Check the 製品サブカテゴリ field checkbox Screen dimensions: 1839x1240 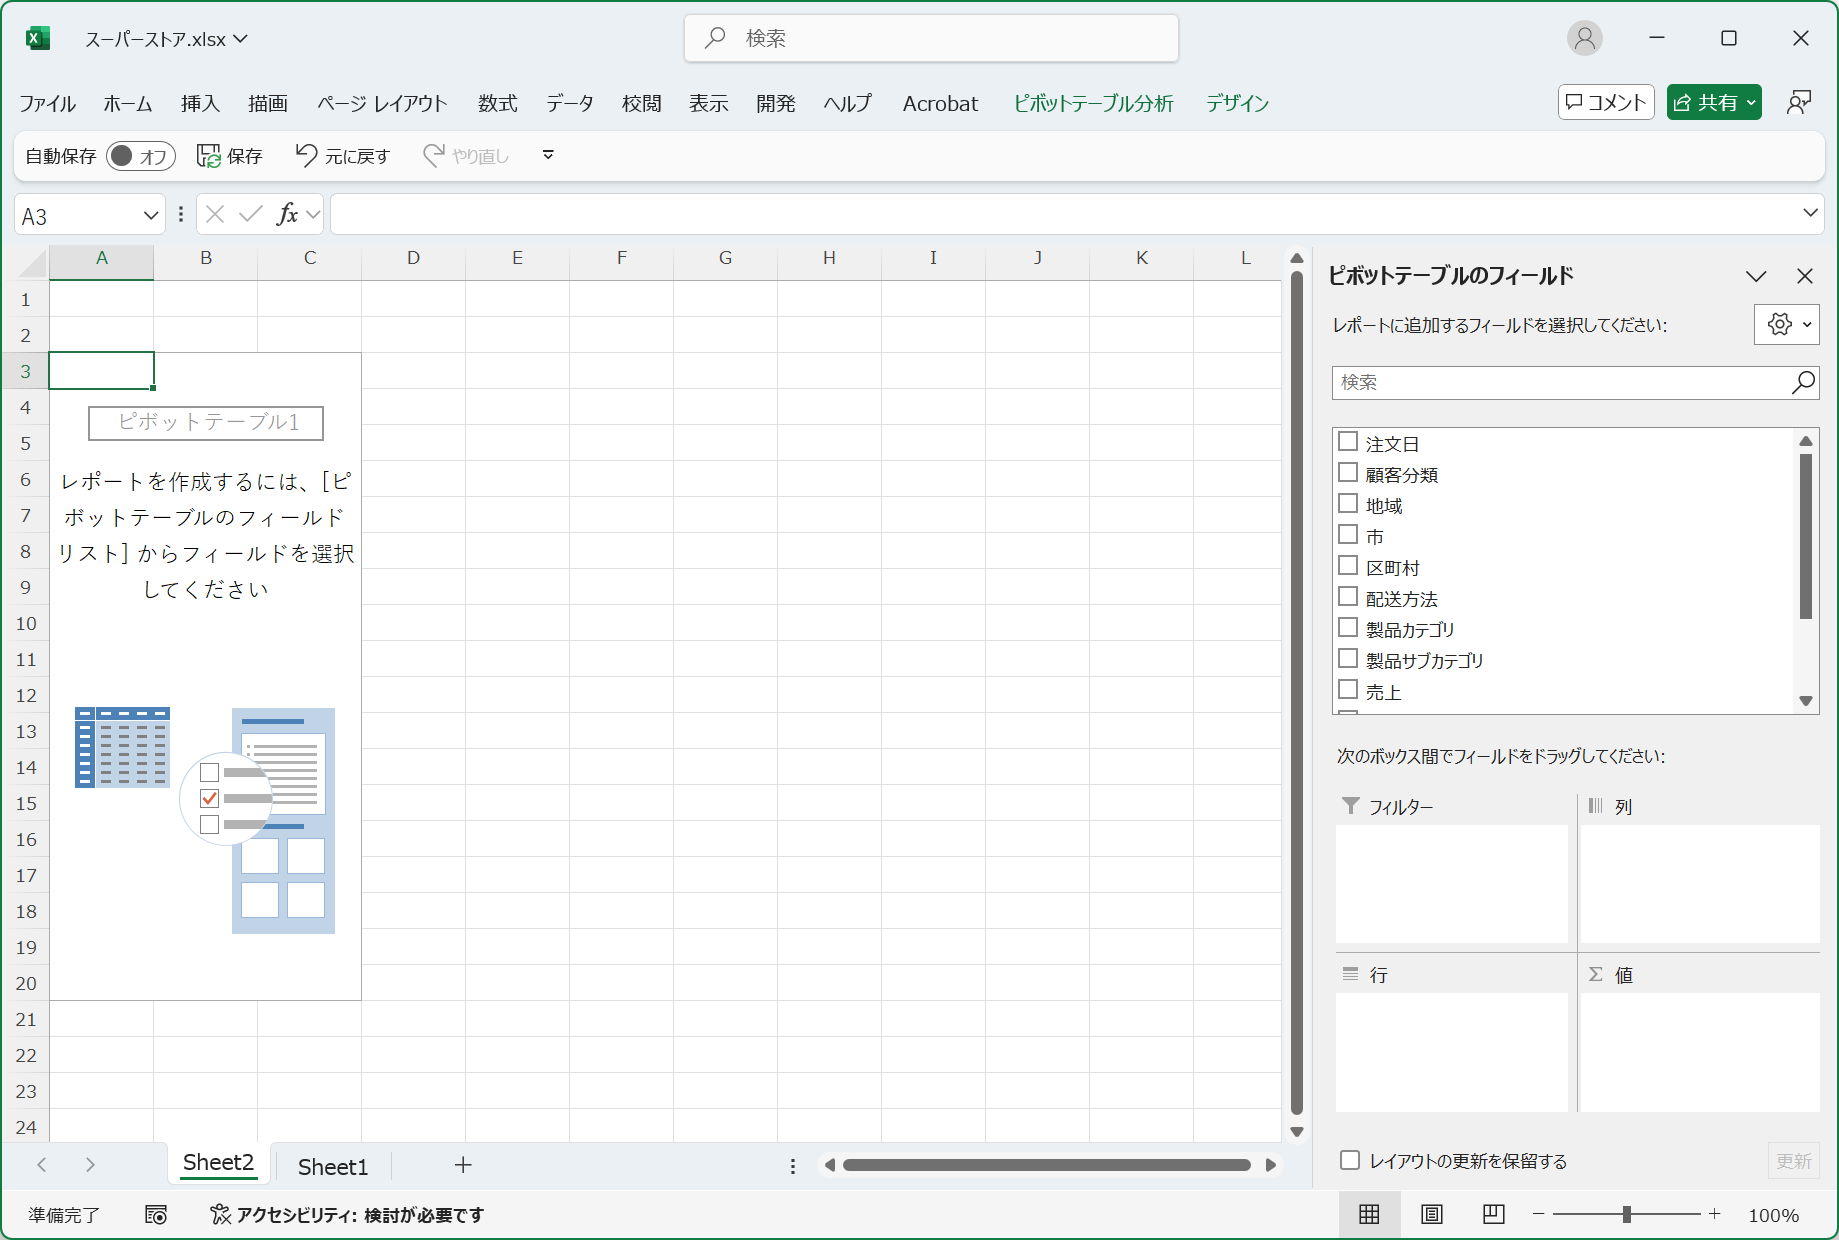pyautogui.click(x=1348, y=658)
